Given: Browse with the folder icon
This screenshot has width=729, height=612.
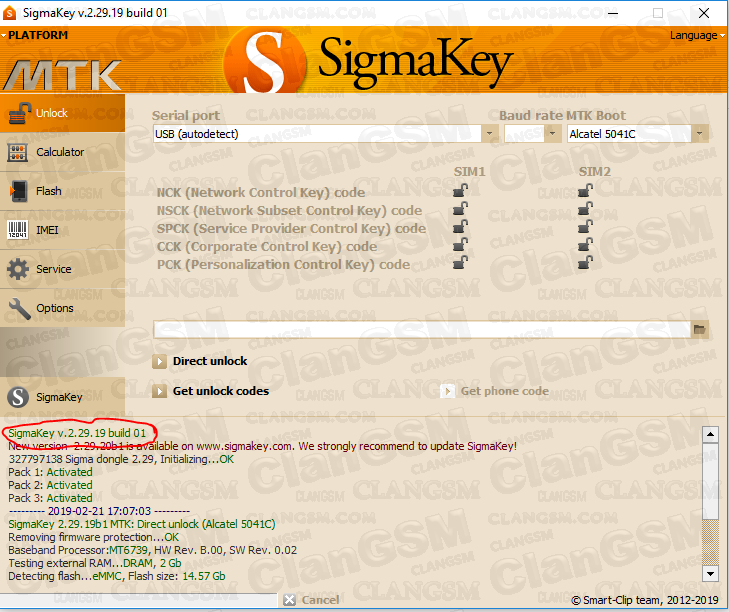Looking at the screenshot, I should coord(699,329).
